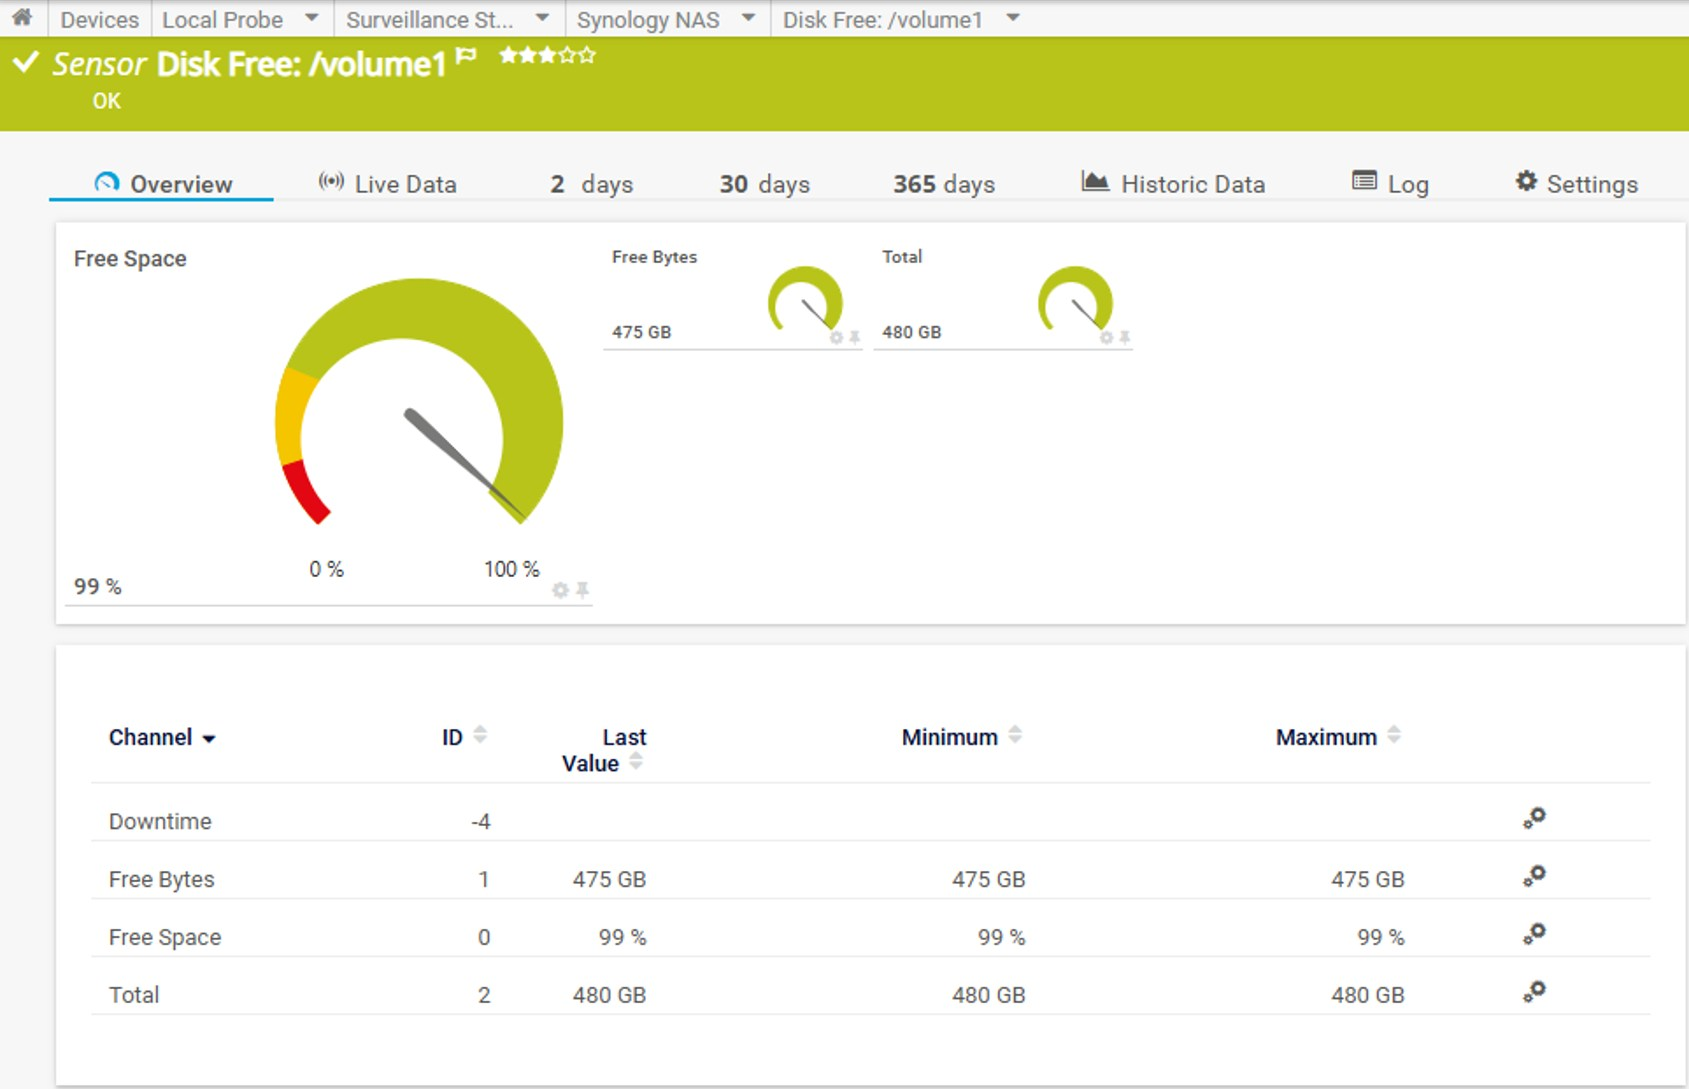Viewport: 1689px width, 1089px height.
Task: Open settings gear for Downtime channel
Action: [1534, 819]
